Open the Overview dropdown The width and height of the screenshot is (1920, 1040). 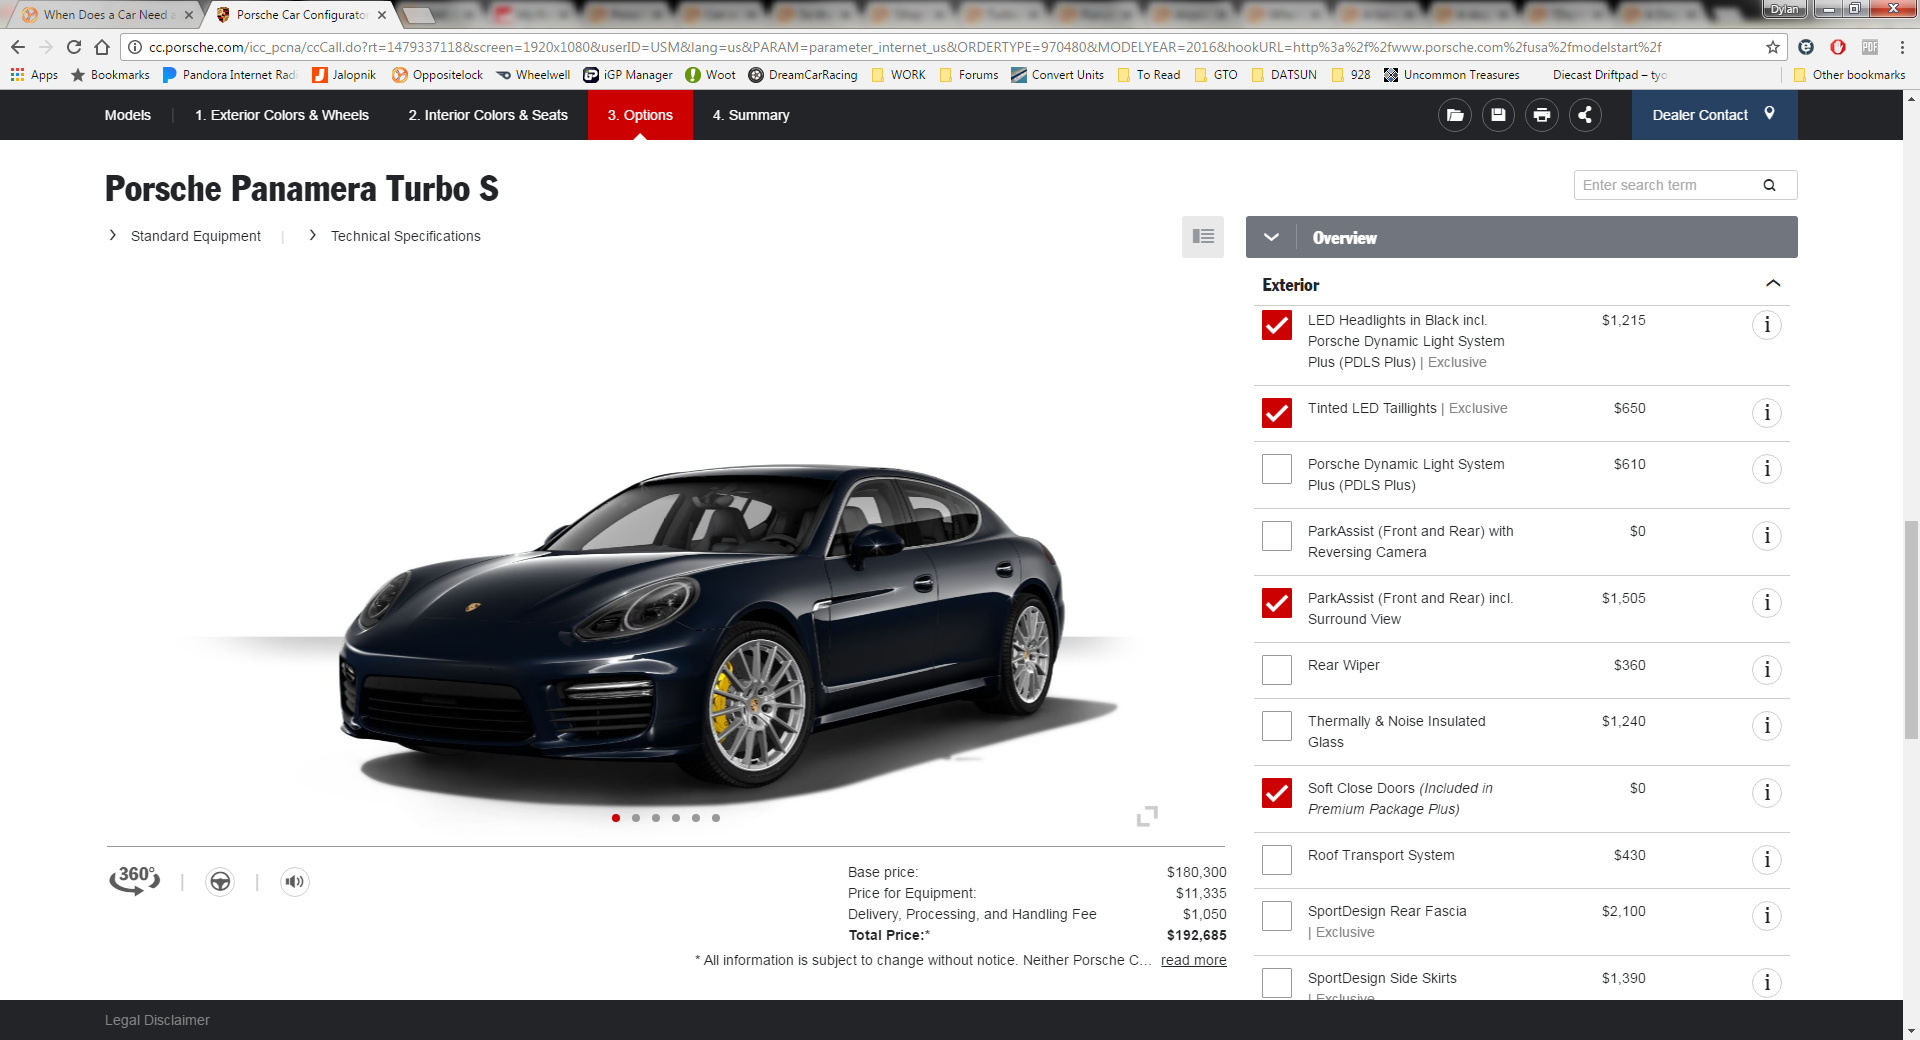tap(1521, 237)
